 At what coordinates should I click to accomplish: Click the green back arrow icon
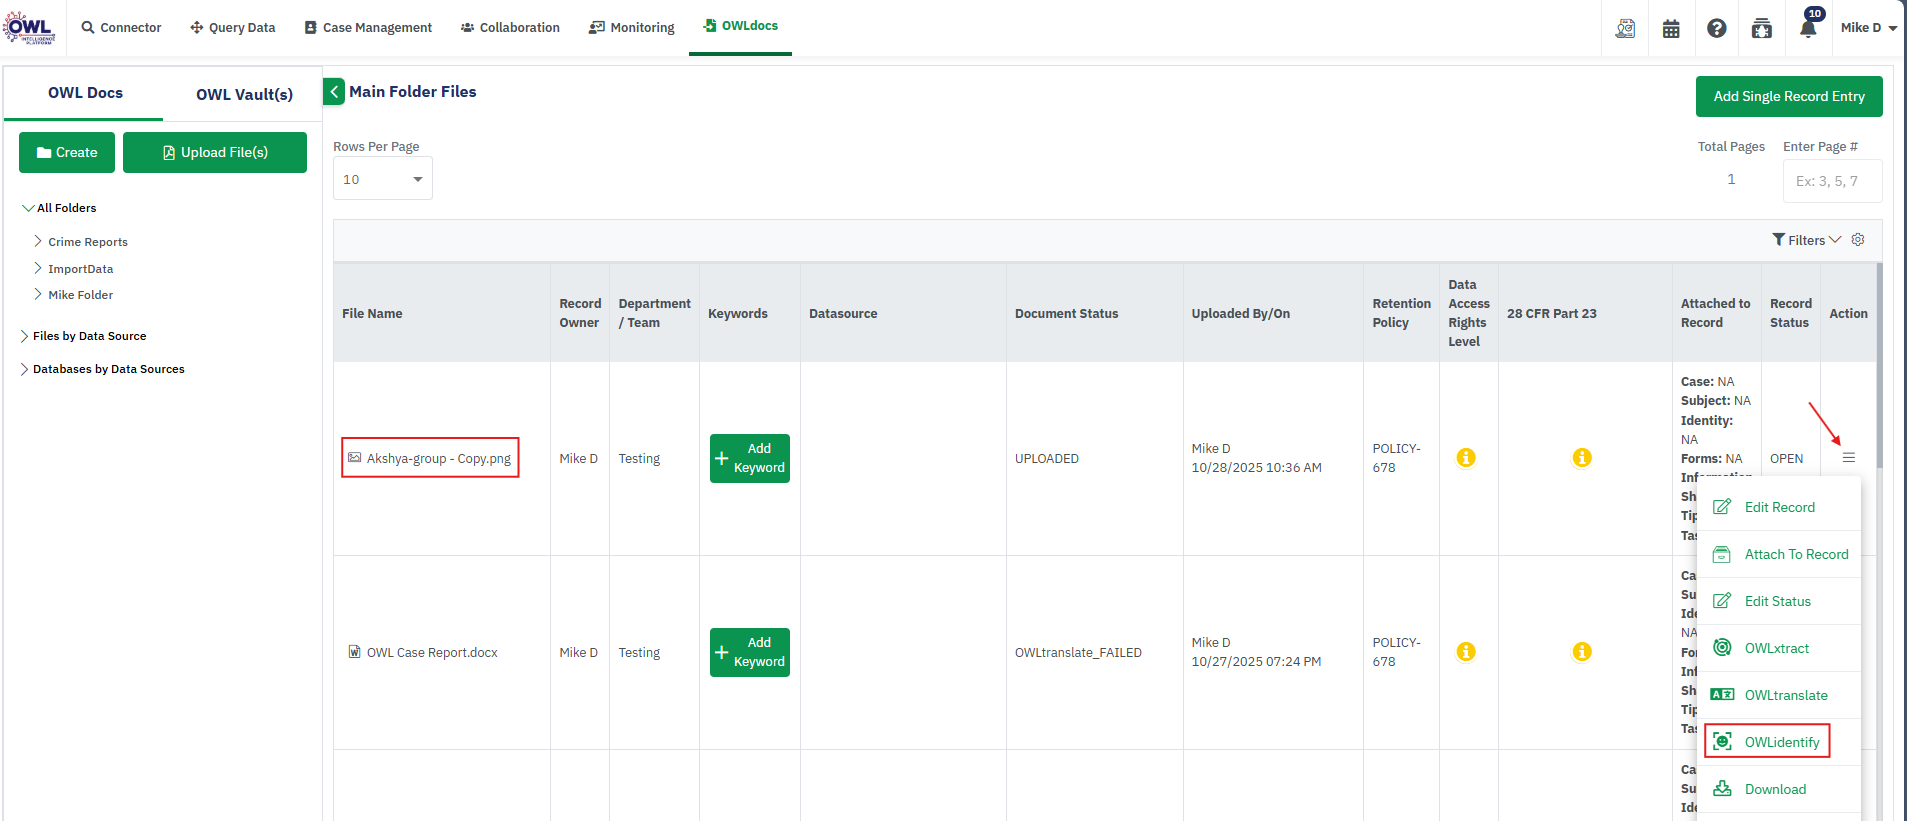point(334,92)
